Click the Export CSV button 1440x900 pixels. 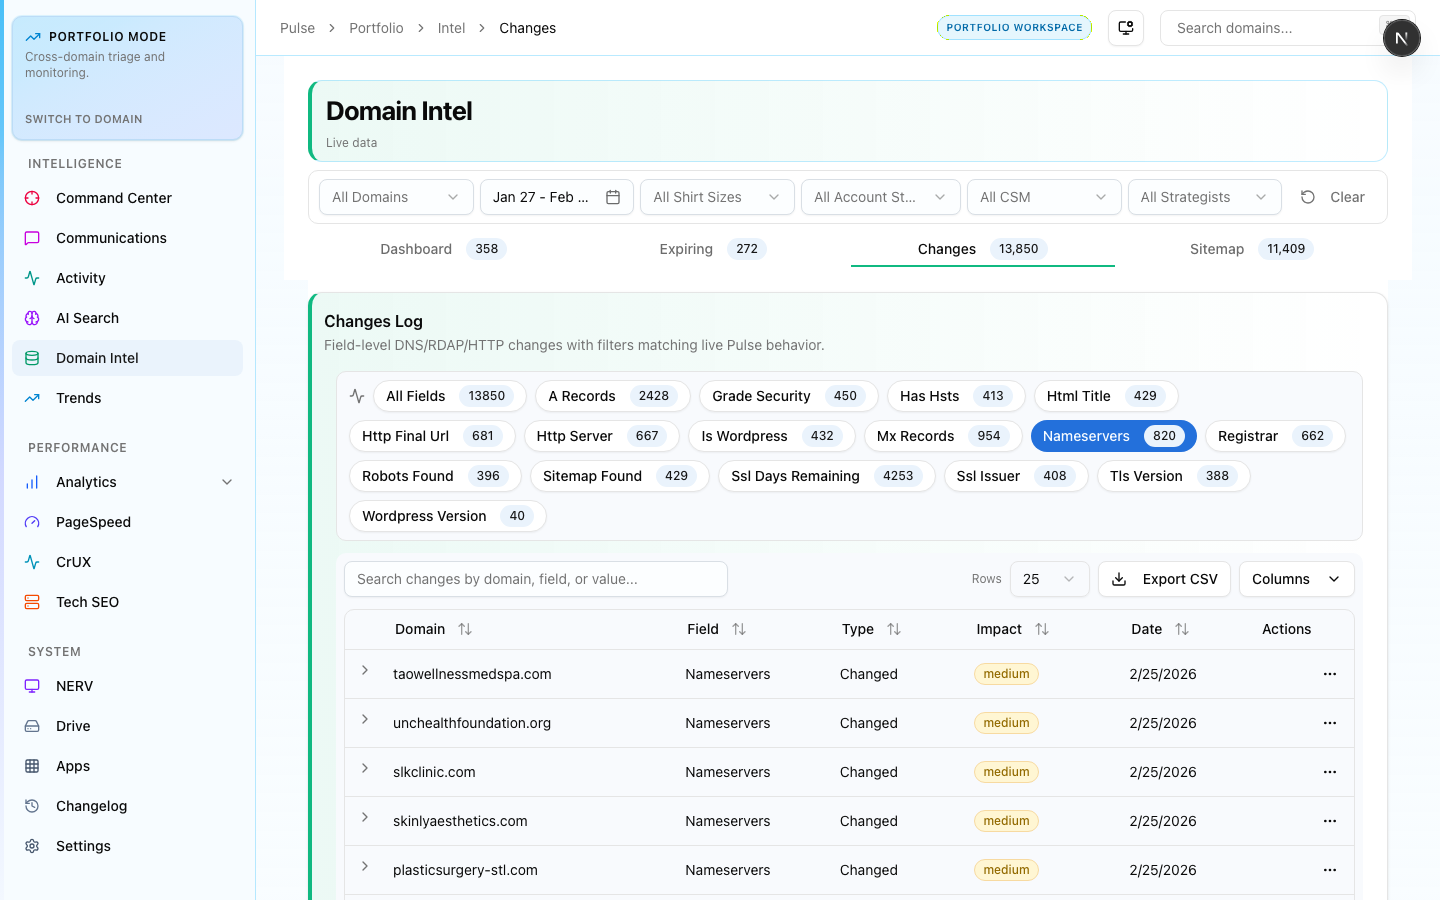[x=1164, y=579]
